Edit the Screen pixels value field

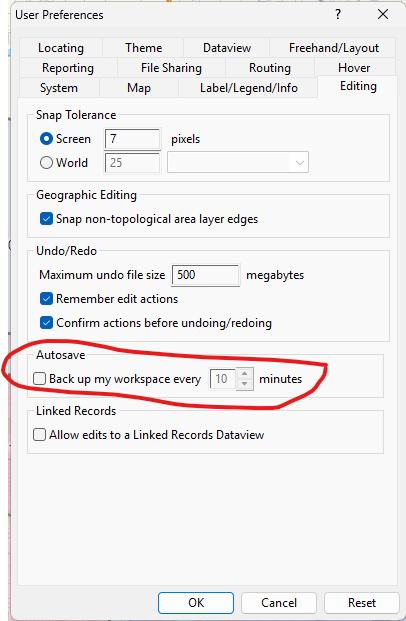pyautogui.click(x=133, y=139)
